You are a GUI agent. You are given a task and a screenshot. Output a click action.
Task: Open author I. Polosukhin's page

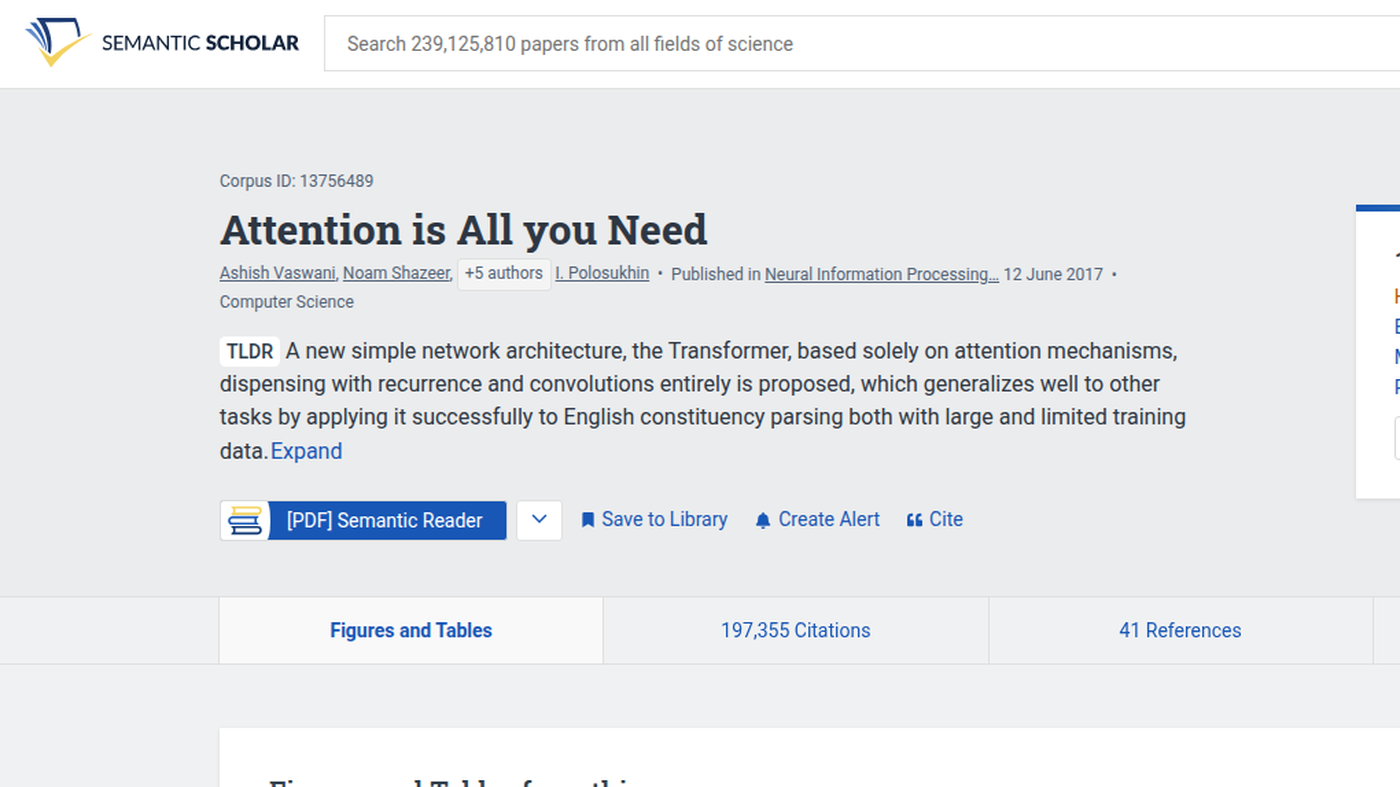pos(602,273)
